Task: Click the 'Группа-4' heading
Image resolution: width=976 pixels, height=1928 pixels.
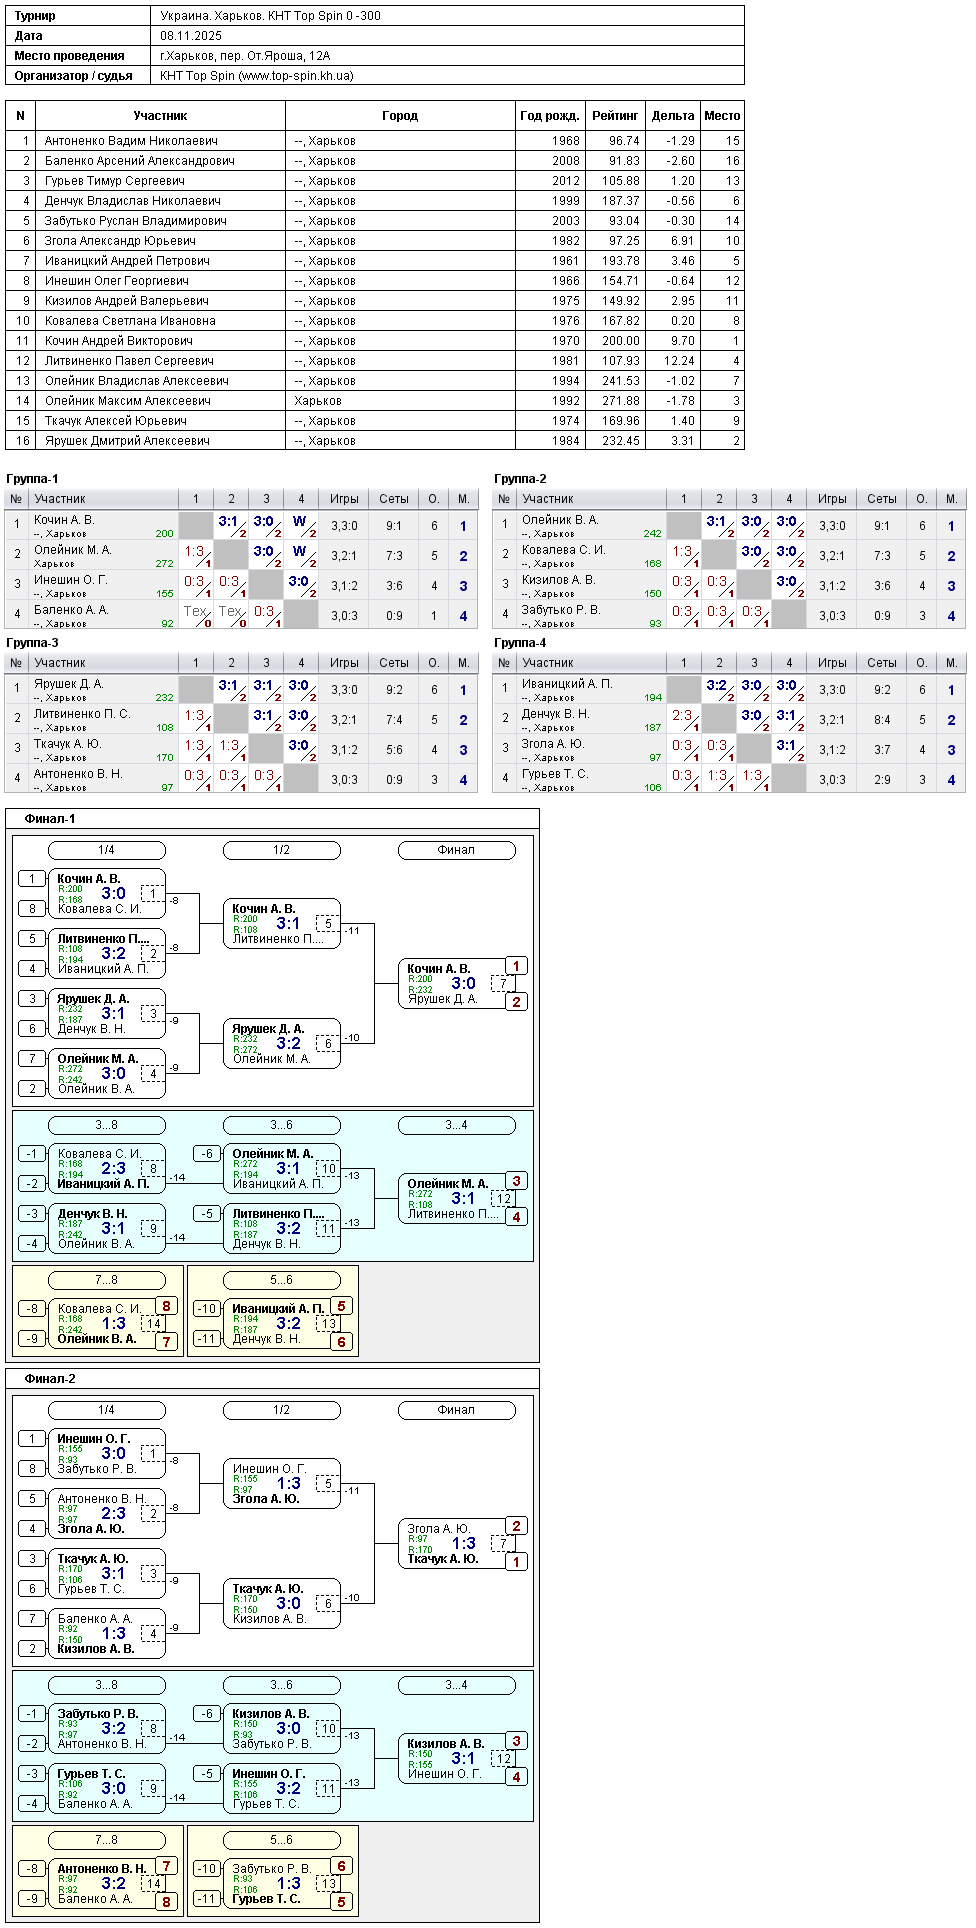Action: coord(520,643)
